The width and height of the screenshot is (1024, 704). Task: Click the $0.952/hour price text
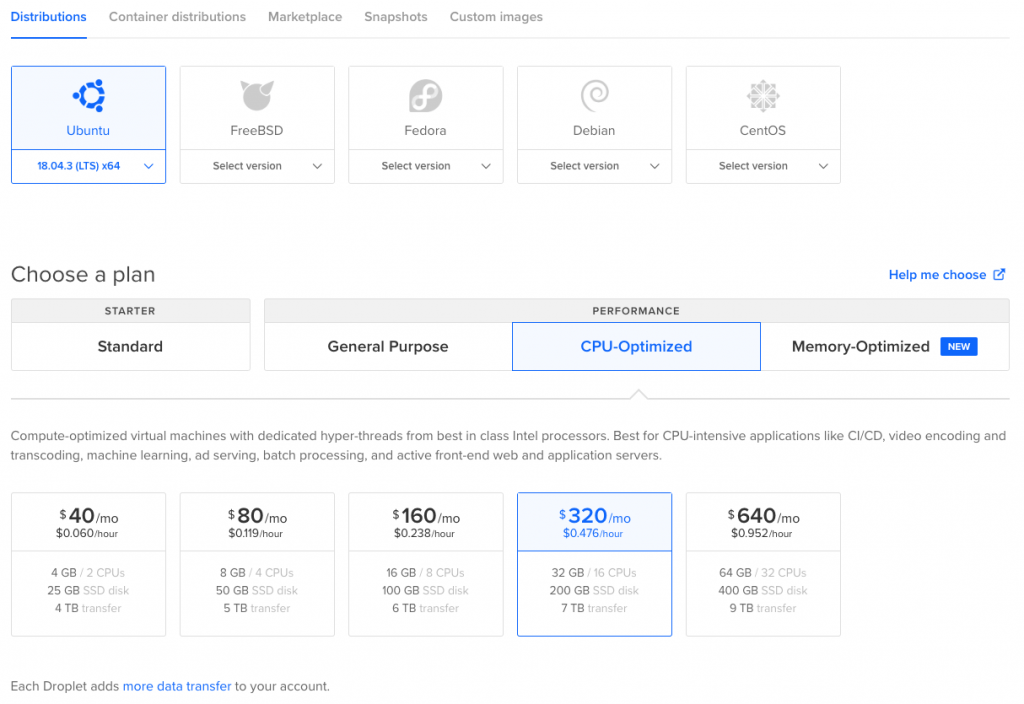click(761, 534)
